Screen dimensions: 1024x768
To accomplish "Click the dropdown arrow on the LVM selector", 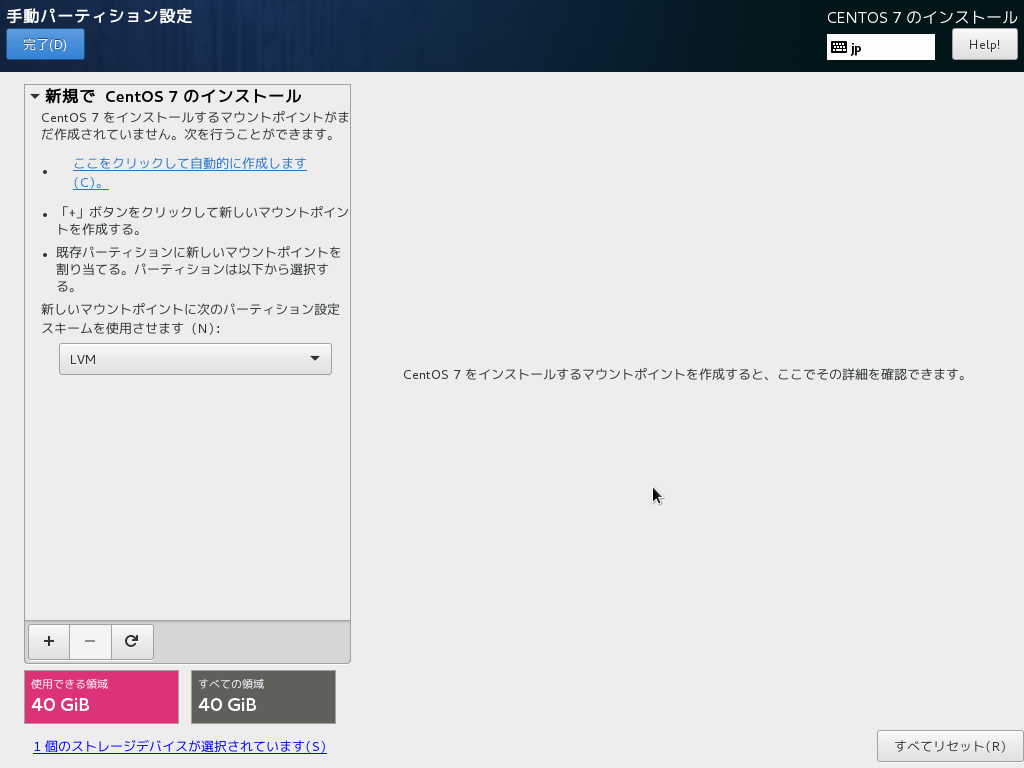I will tap(317, 359).
